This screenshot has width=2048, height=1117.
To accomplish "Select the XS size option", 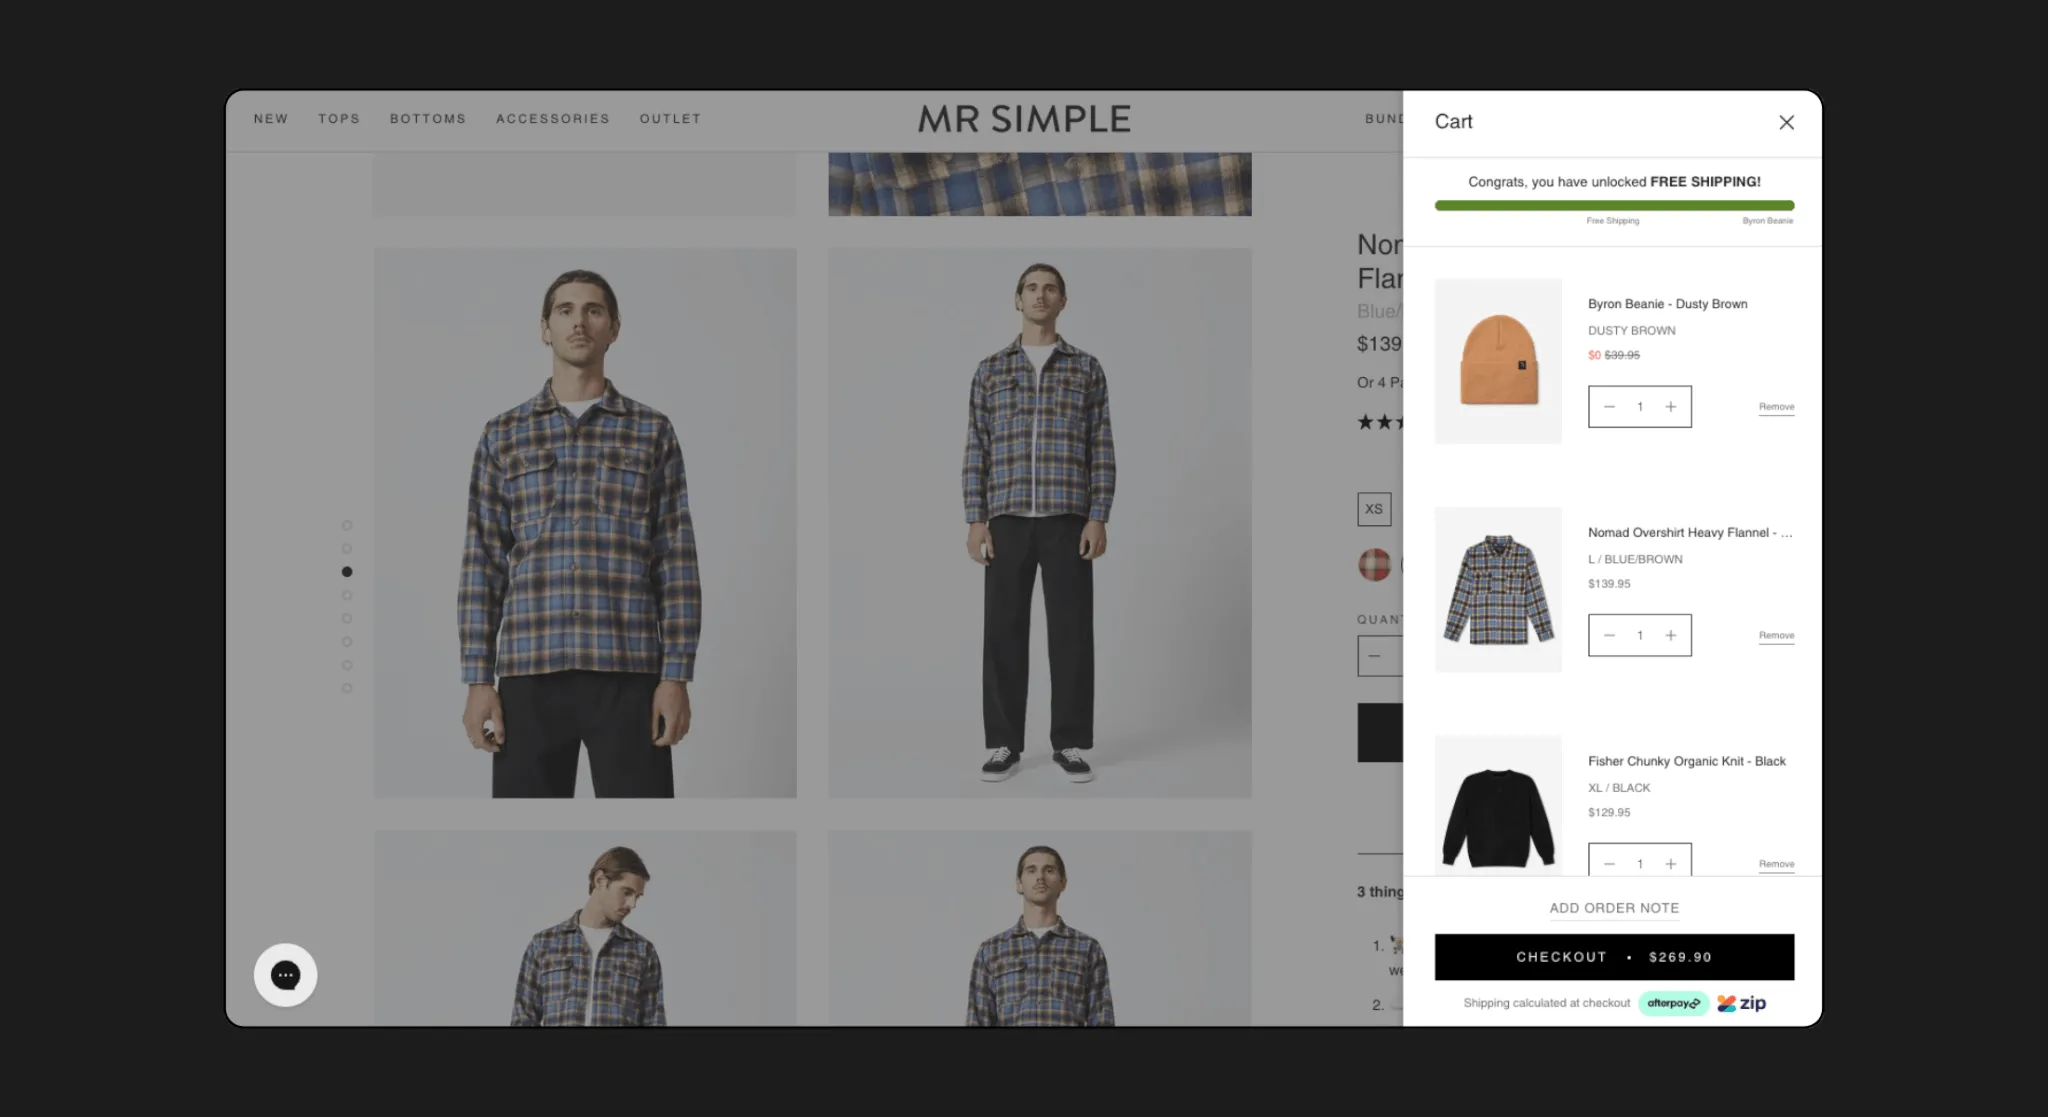I will (1374, 509).
